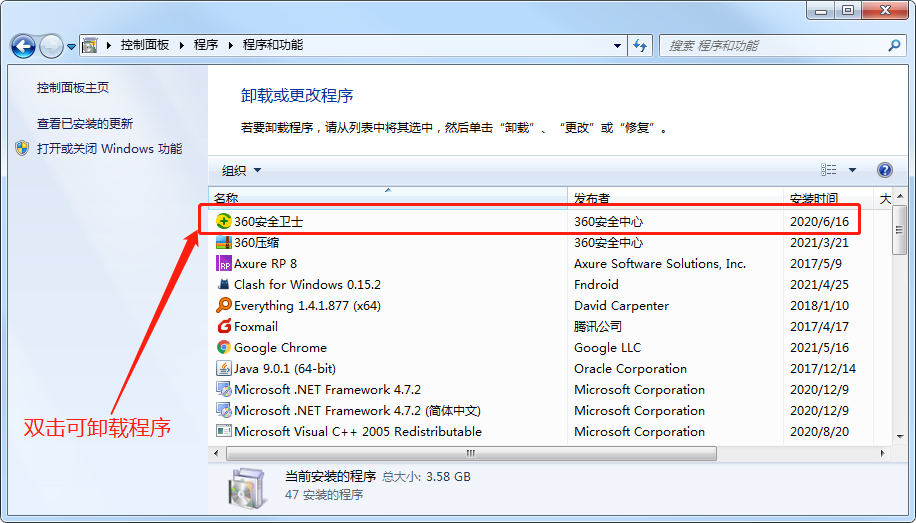Click the 360安全卫士 program icon
Image resolution: width=916 pixels, height=523 pixels.
[224, 221]
